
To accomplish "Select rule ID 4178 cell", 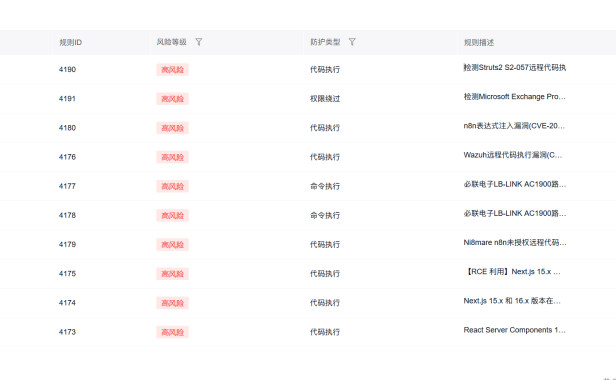I will point(67,215).
